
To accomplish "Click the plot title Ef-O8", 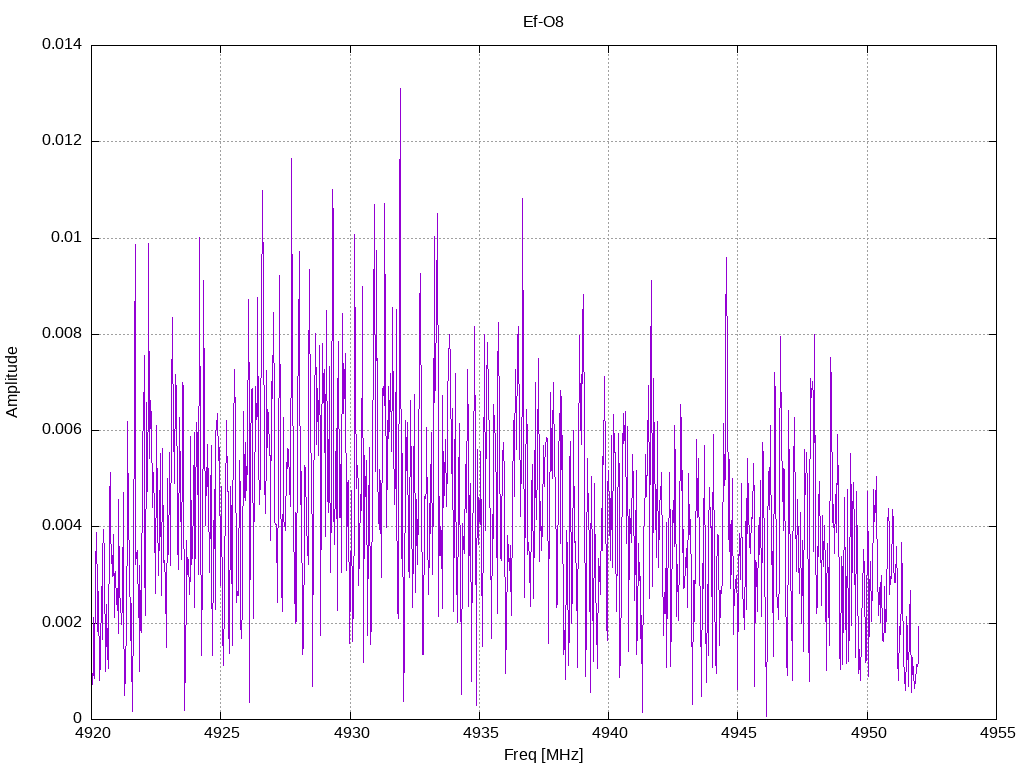I will coord(543,22).
